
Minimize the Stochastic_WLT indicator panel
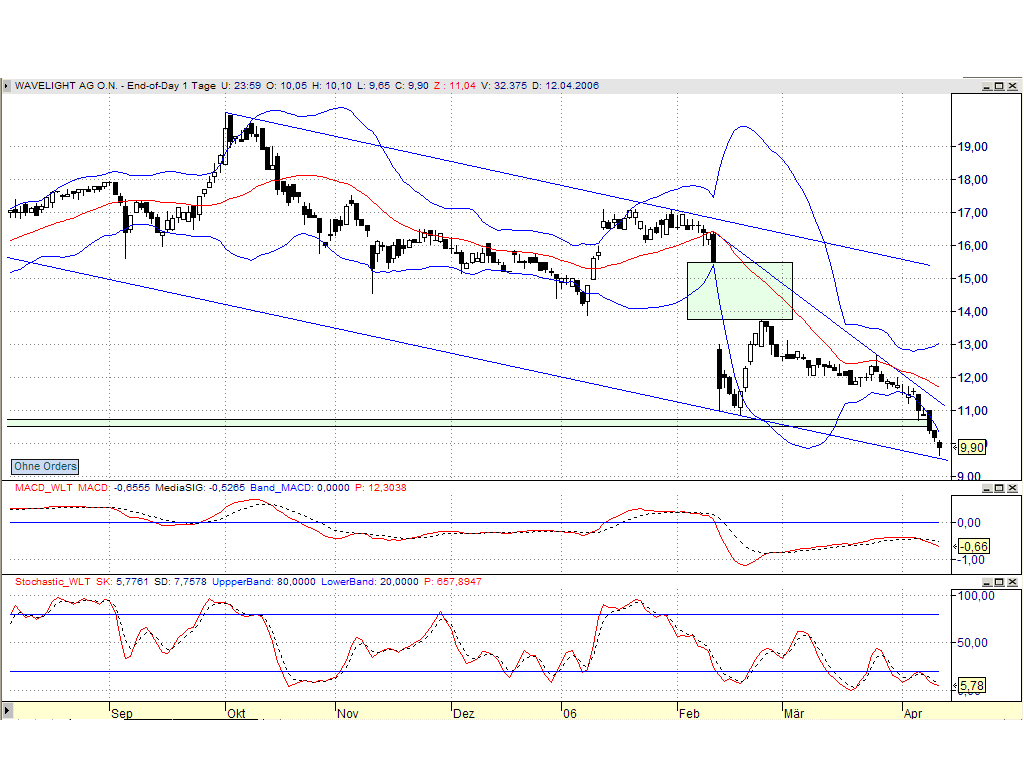pos(987,582)
